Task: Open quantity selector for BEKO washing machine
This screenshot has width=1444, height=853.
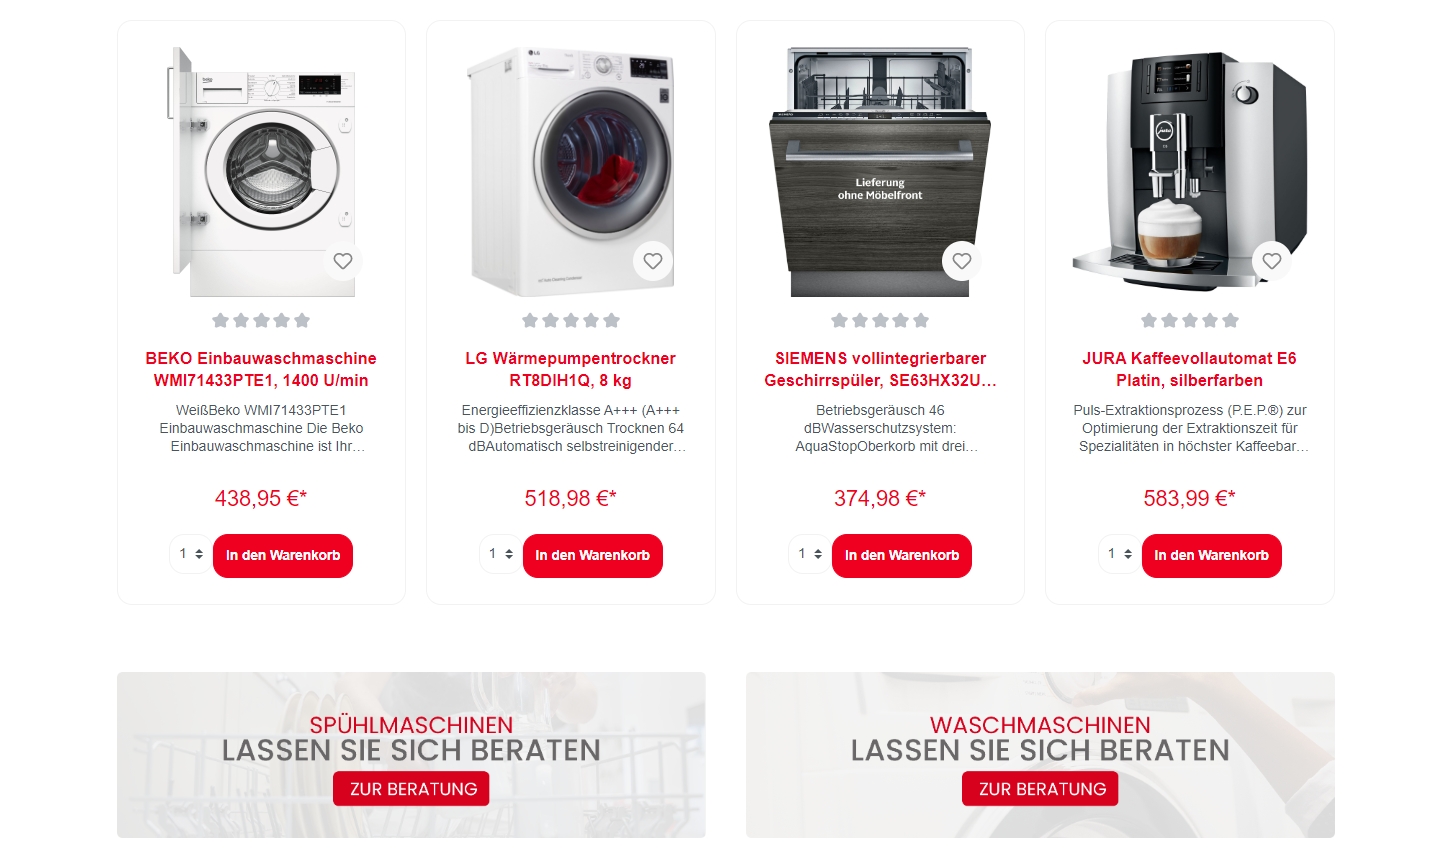Action: tap(190, 554)
